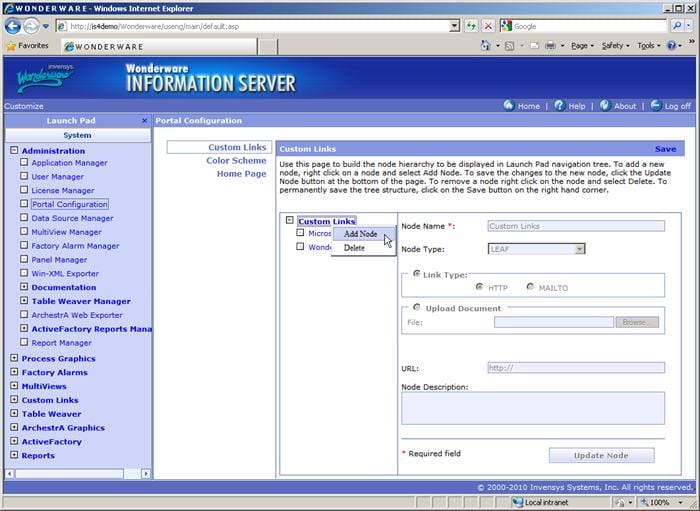Click the Home globe icon in portal header
Viewport: 700px width, 511px height.
pos(509,105)
